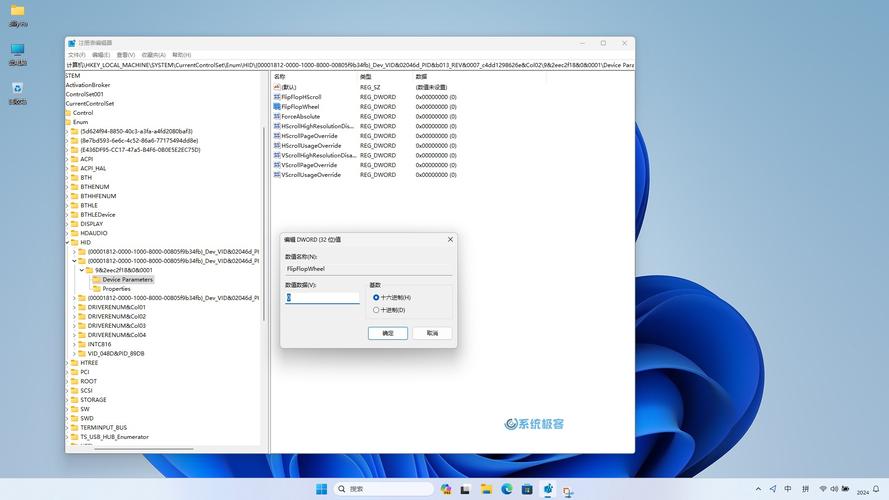Show hidden tray icons chevron
Screen dimensions: 889x500
(x=758, y=489)
